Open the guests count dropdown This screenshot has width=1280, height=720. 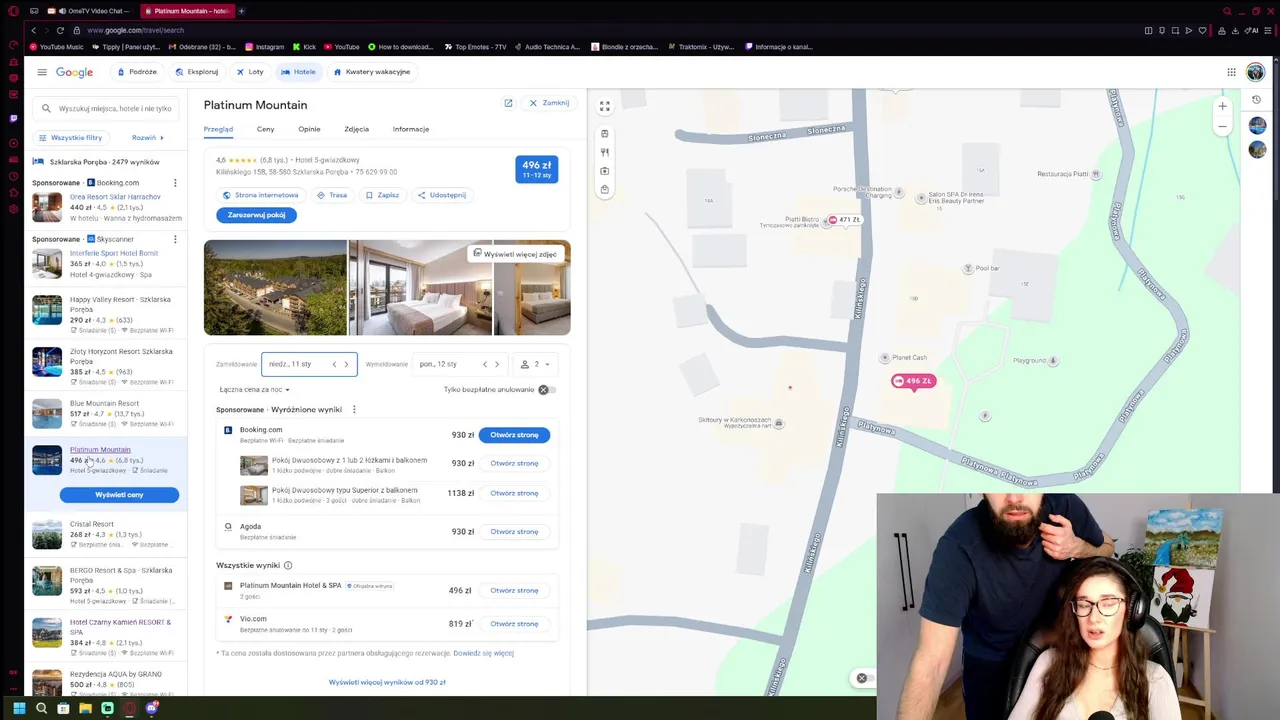pyautogui.click(x=535, y=364)
